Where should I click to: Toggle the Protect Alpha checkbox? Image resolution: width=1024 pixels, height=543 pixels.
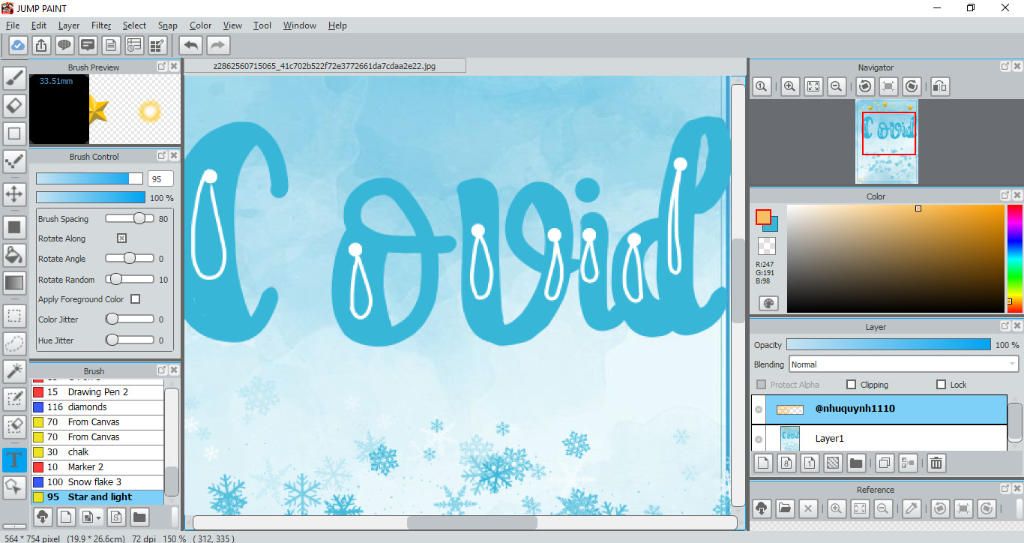[x=761, y=384]
